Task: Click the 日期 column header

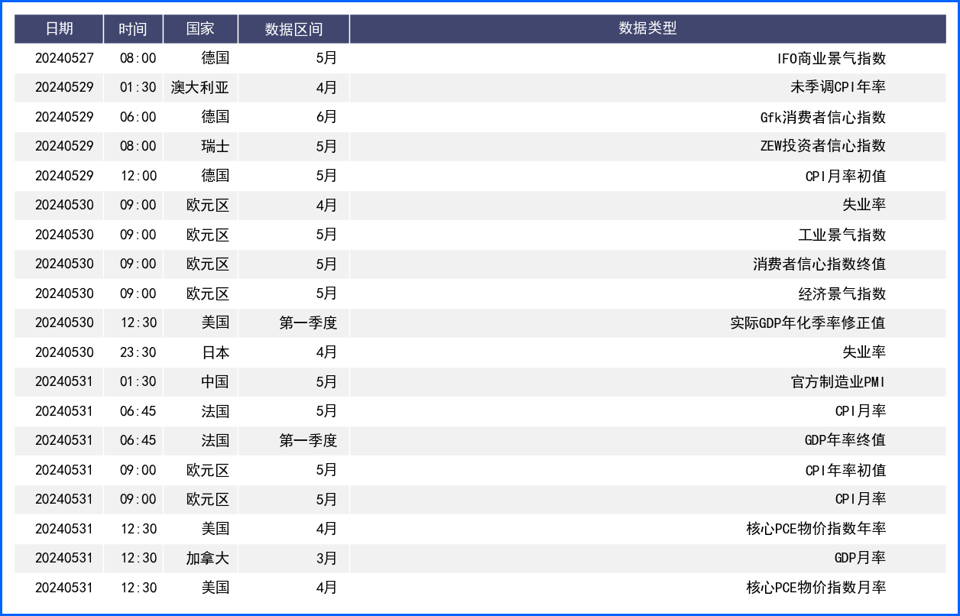Action: coord(59,29)
